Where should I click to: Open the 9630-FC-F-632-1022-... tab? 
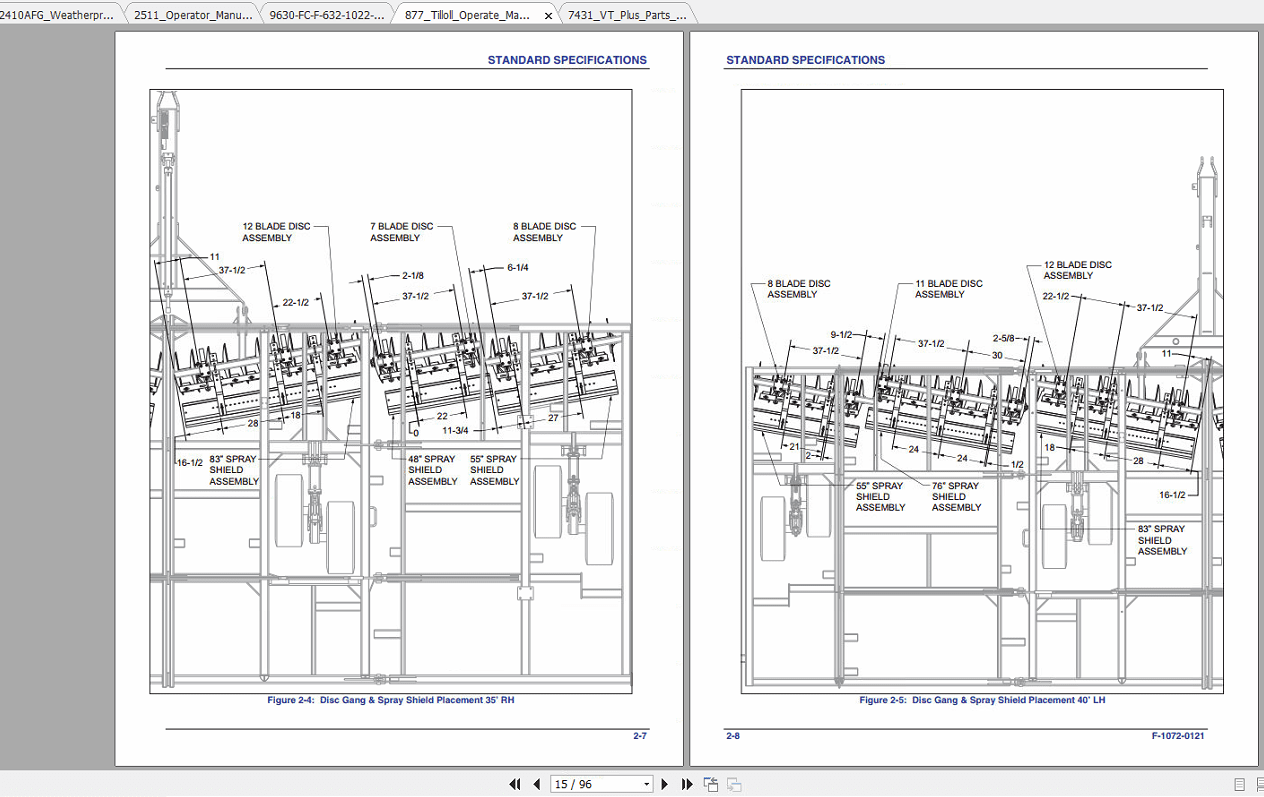coord(327,15)
